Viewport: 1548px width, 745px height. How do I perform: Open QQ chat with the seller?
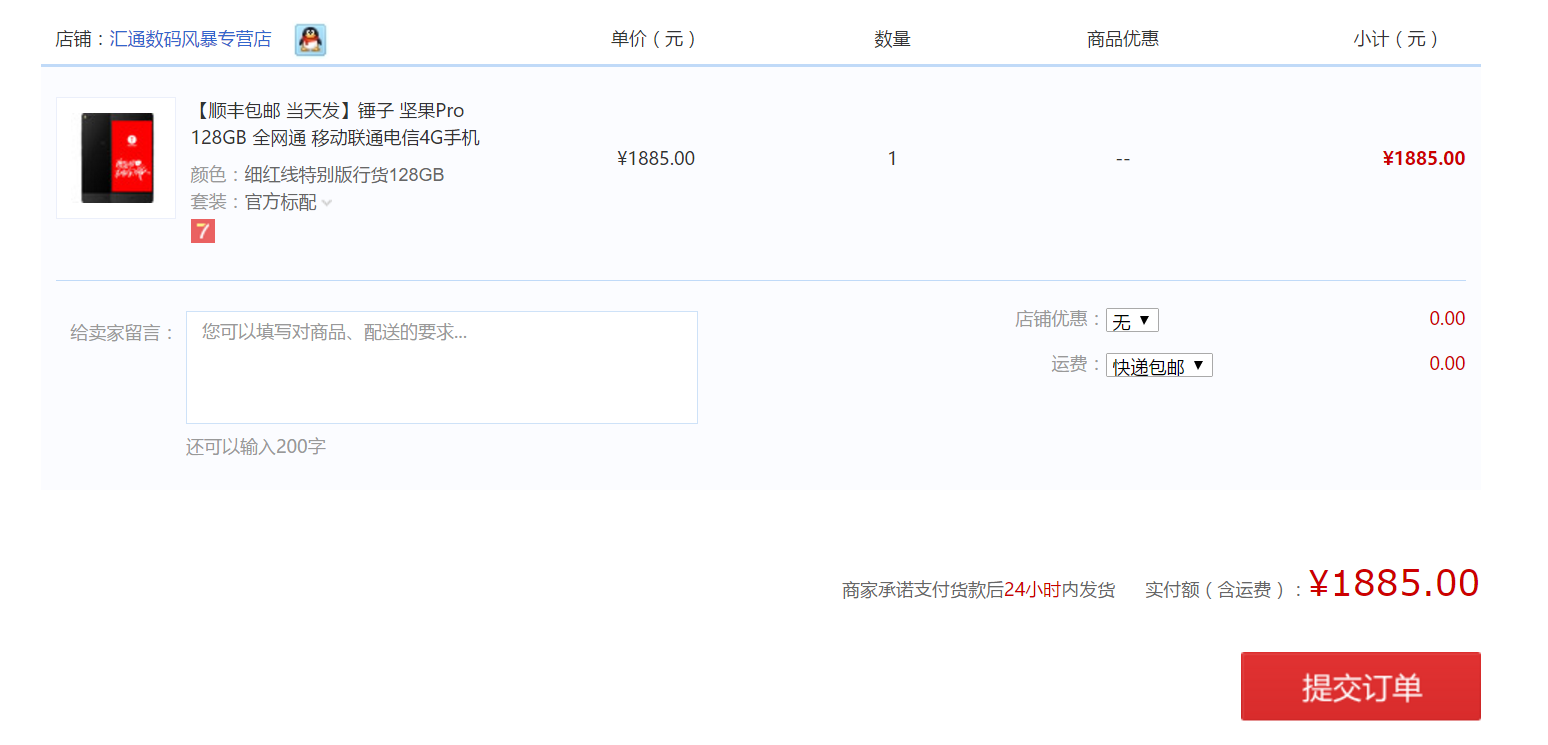310,40
